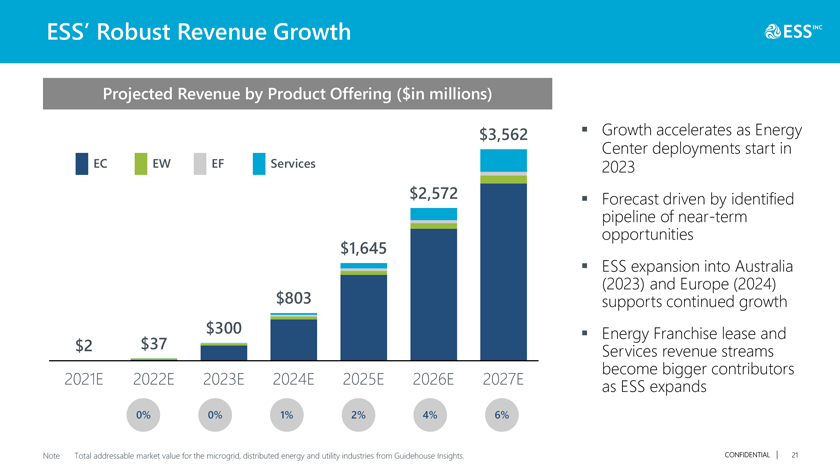The width and height of the screenshot is (840, 473).
Task: Click the $1,645 value label
Action: (363, 249)
